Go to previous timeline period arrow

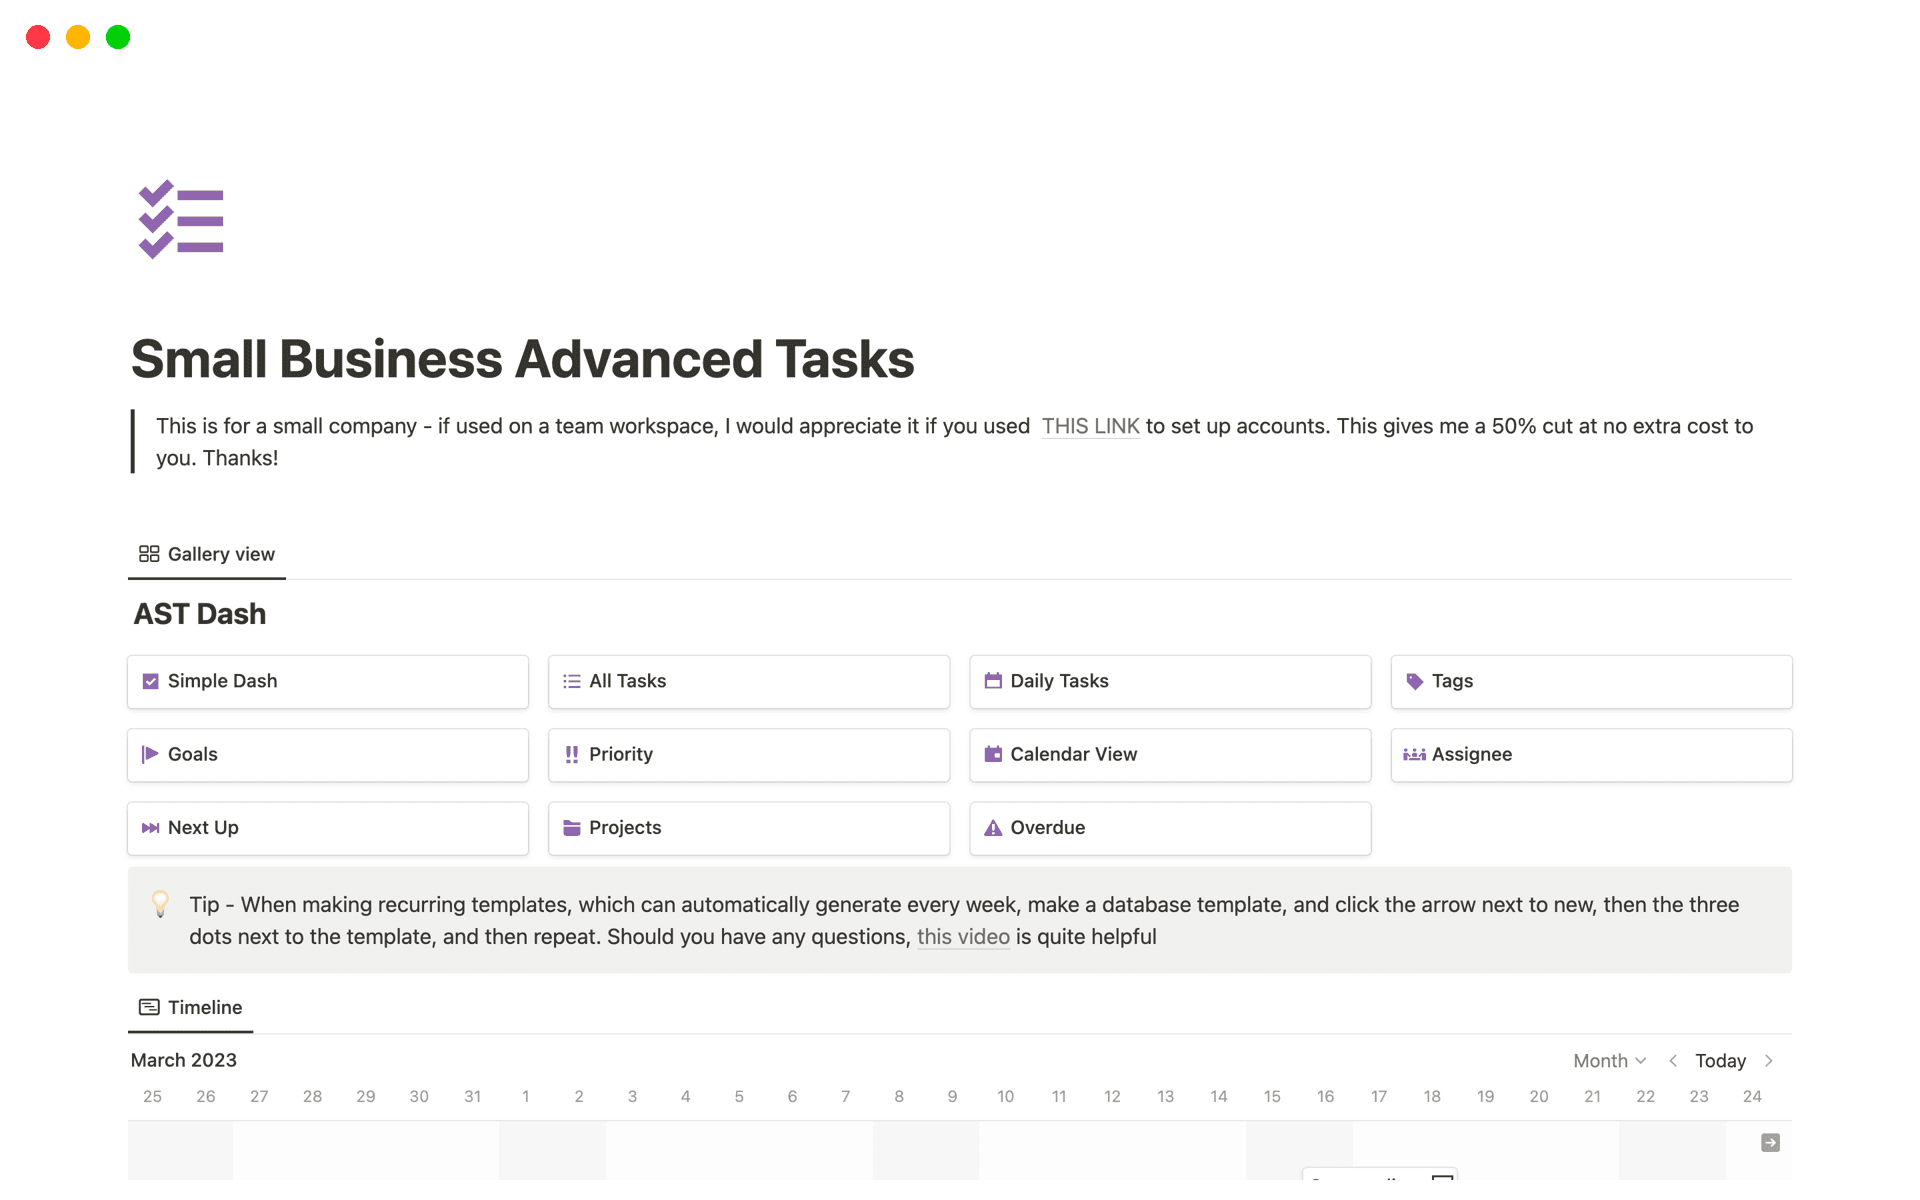[x=1673, y=1061]
